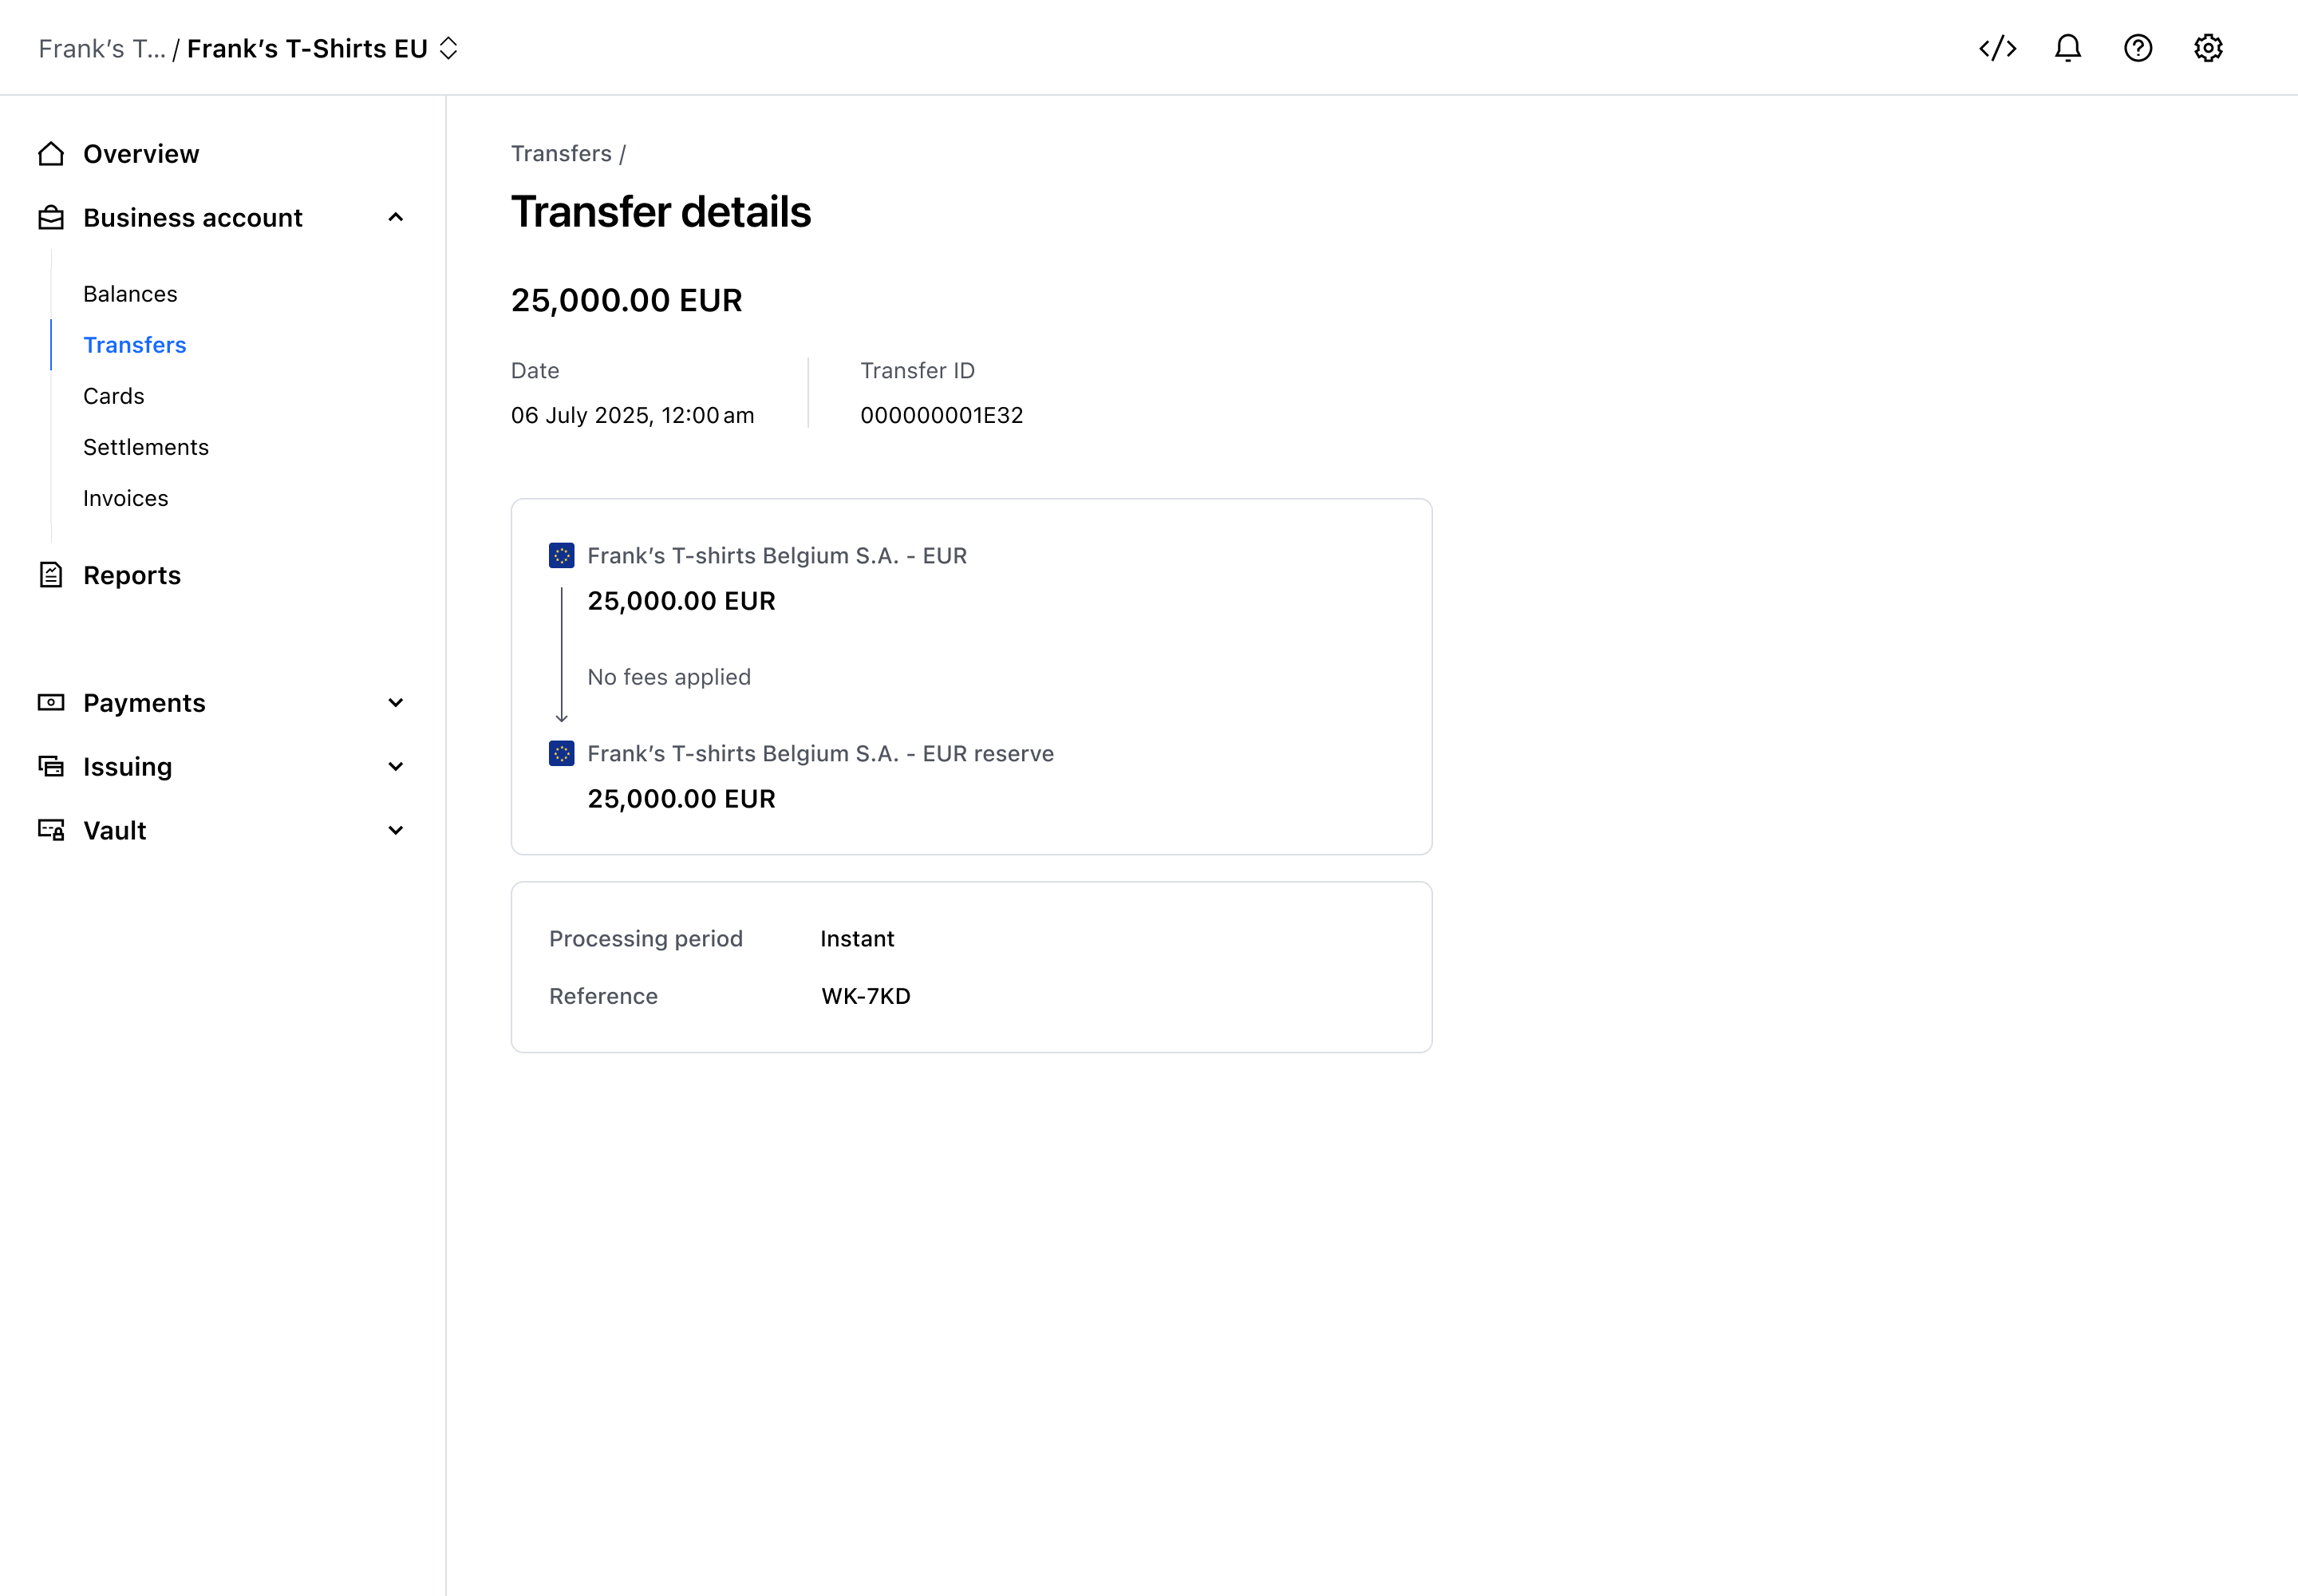Click the Payments banknote icon
The width and height of the screenshot is (2298, 1596).
click(x=51, y=703)
